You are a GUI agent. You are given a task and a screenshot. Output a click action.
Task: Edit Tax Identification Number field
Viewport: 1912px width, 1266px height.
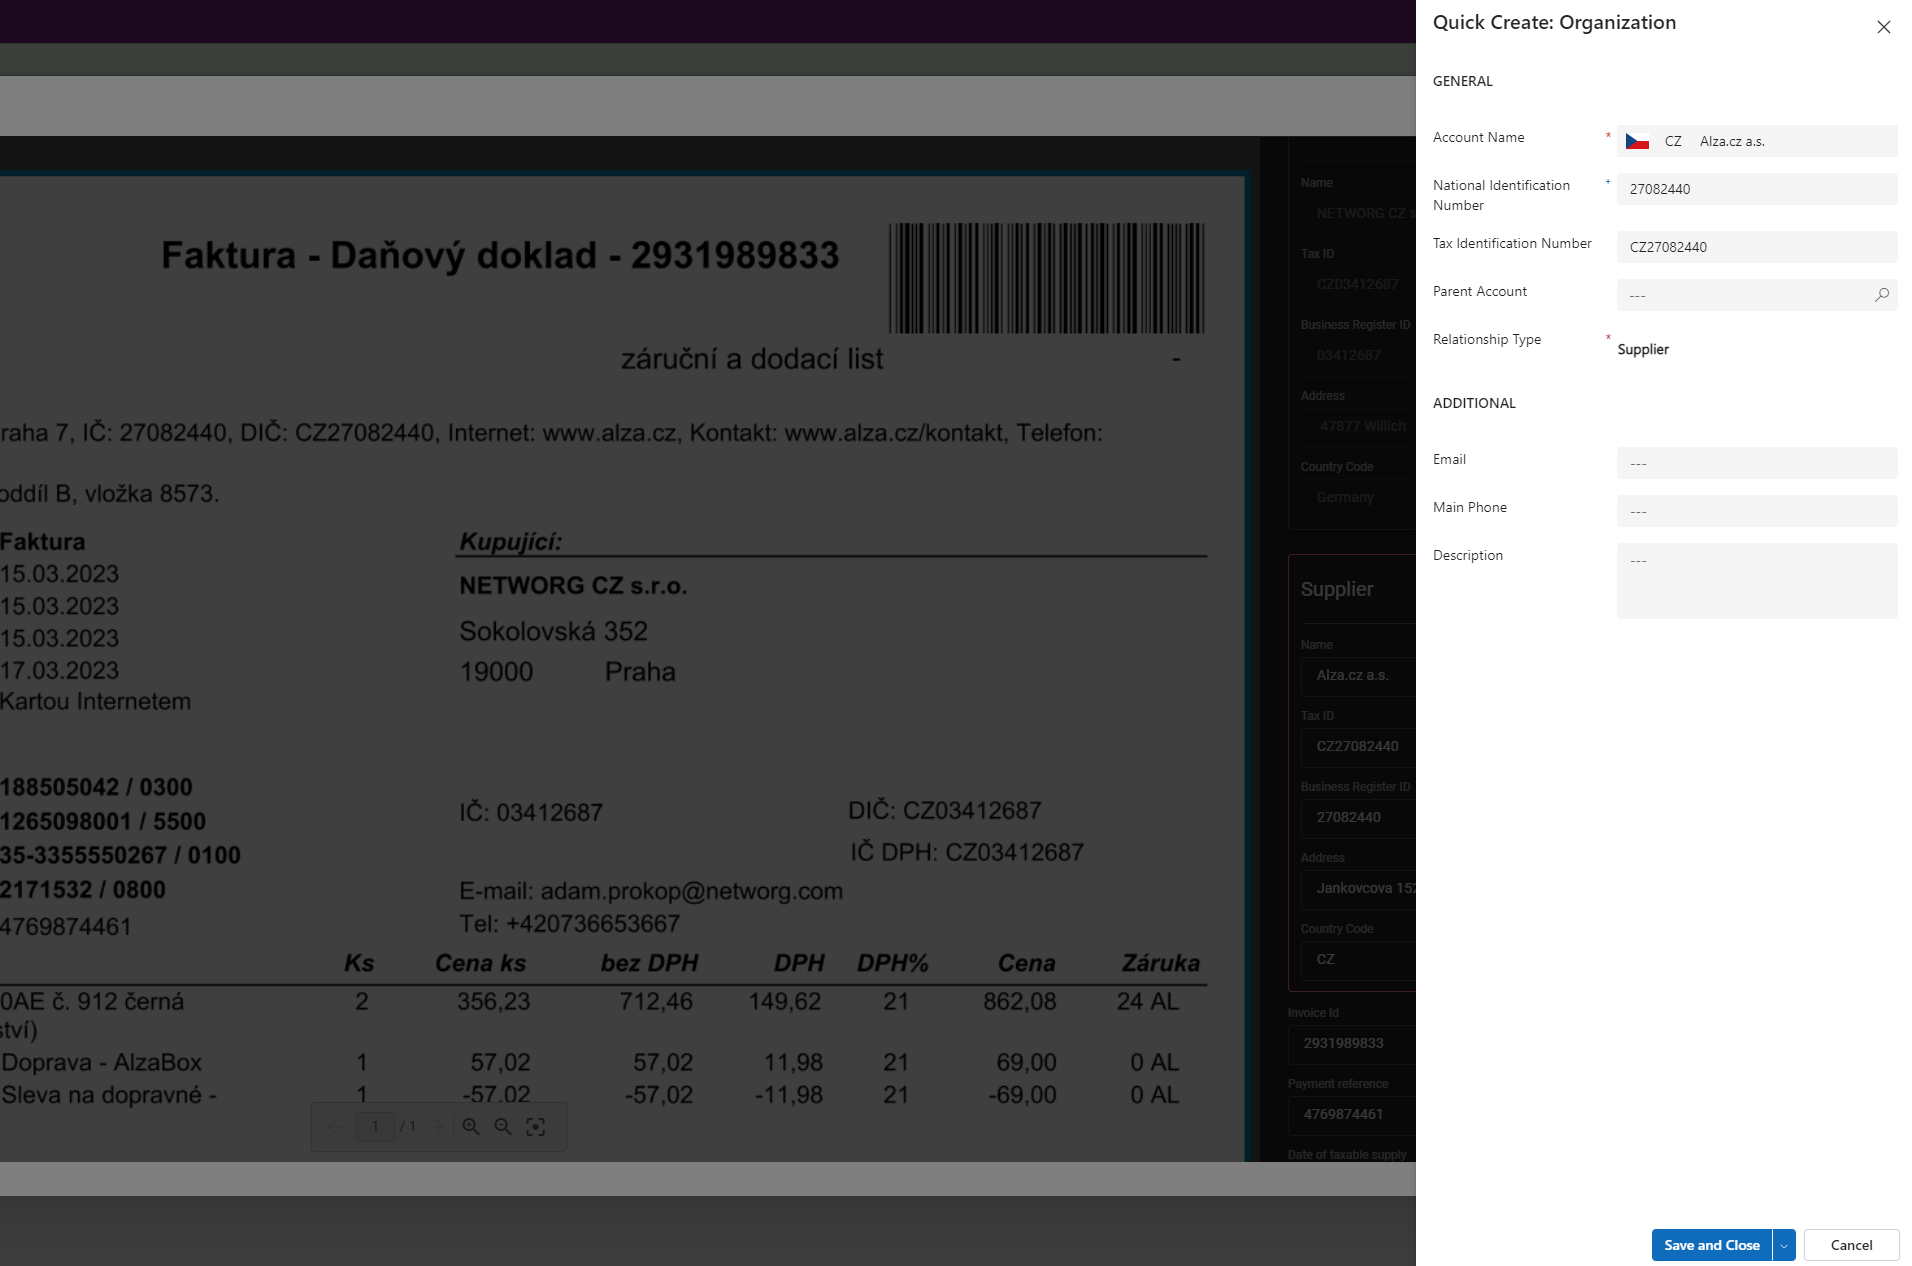(1757, 247)
